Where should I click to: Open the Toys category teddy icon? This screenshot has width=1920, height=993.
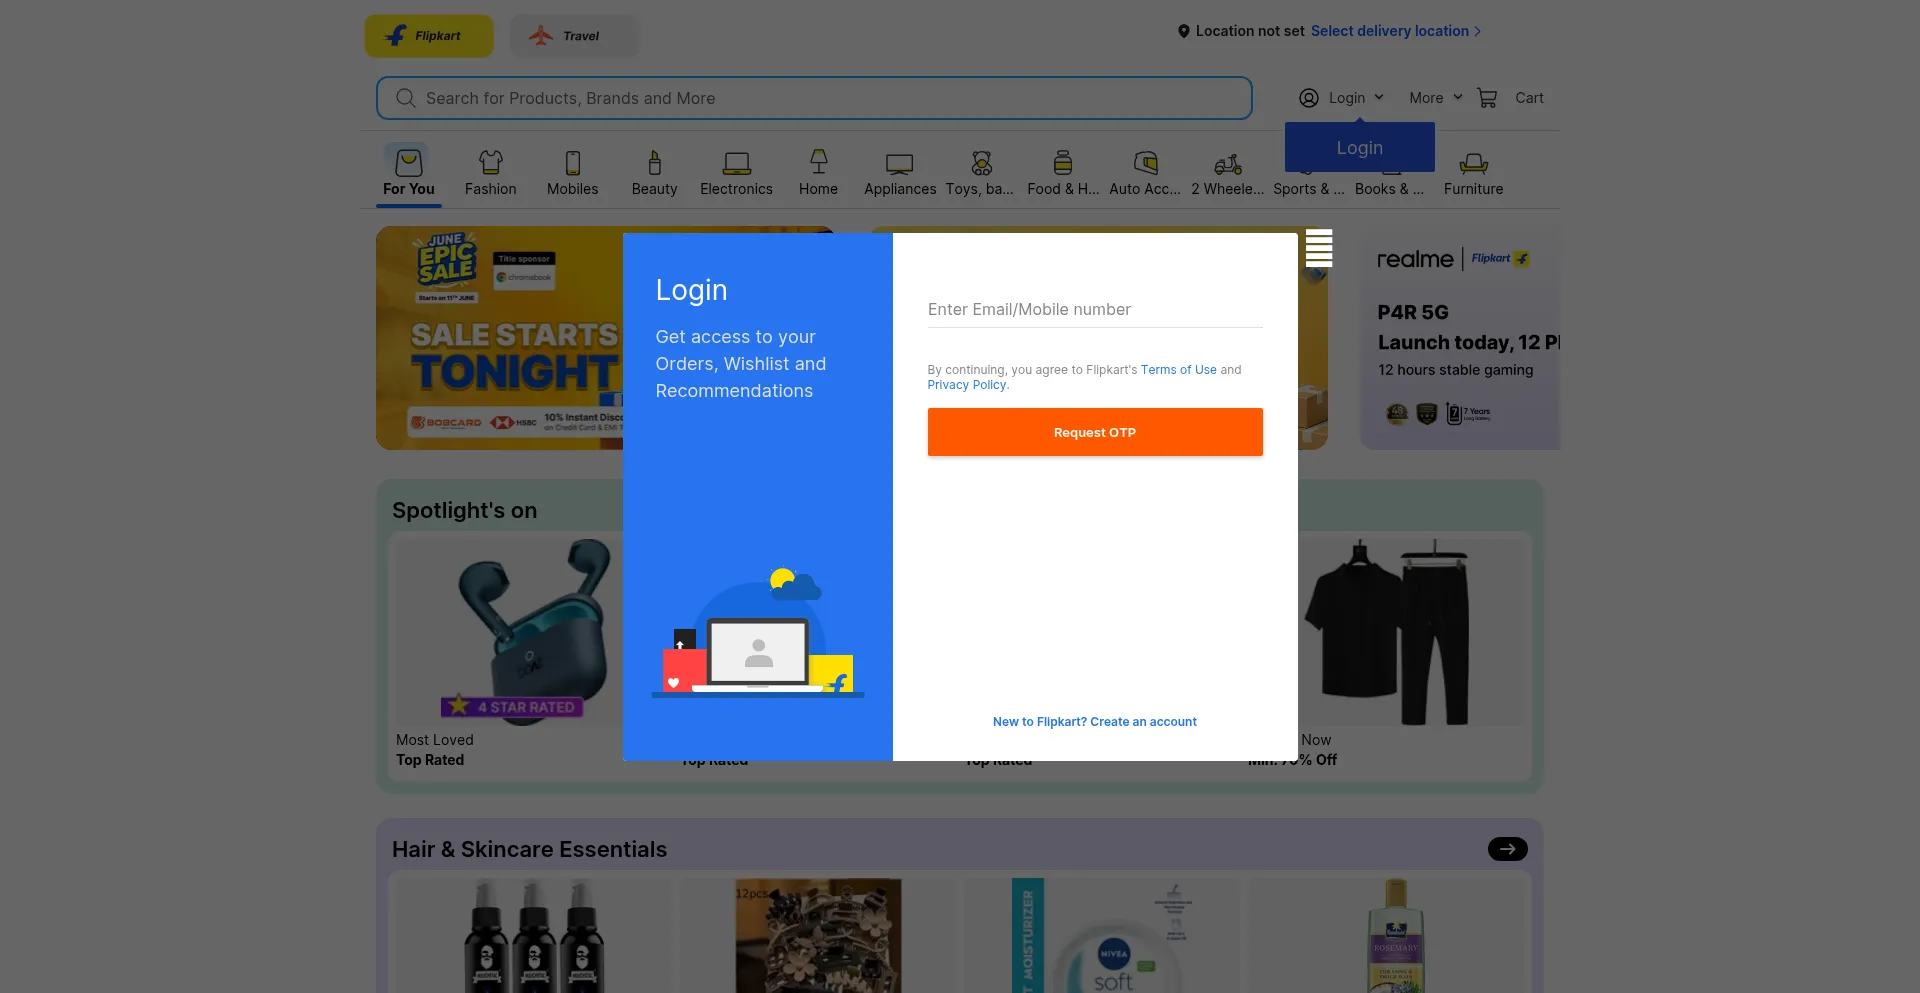point(982,162)
